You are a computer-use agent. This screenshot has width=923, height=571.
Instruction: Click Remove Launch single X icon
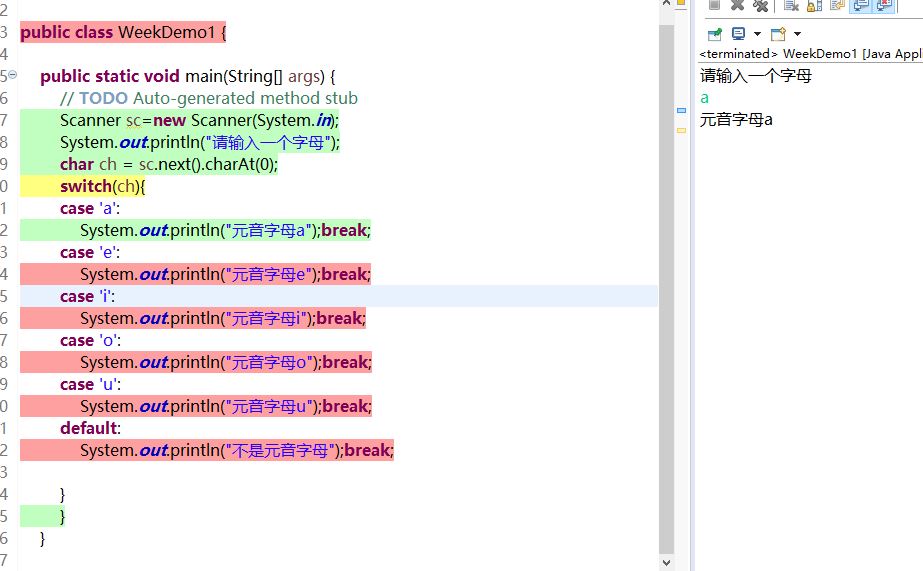[x=737, y=5]
